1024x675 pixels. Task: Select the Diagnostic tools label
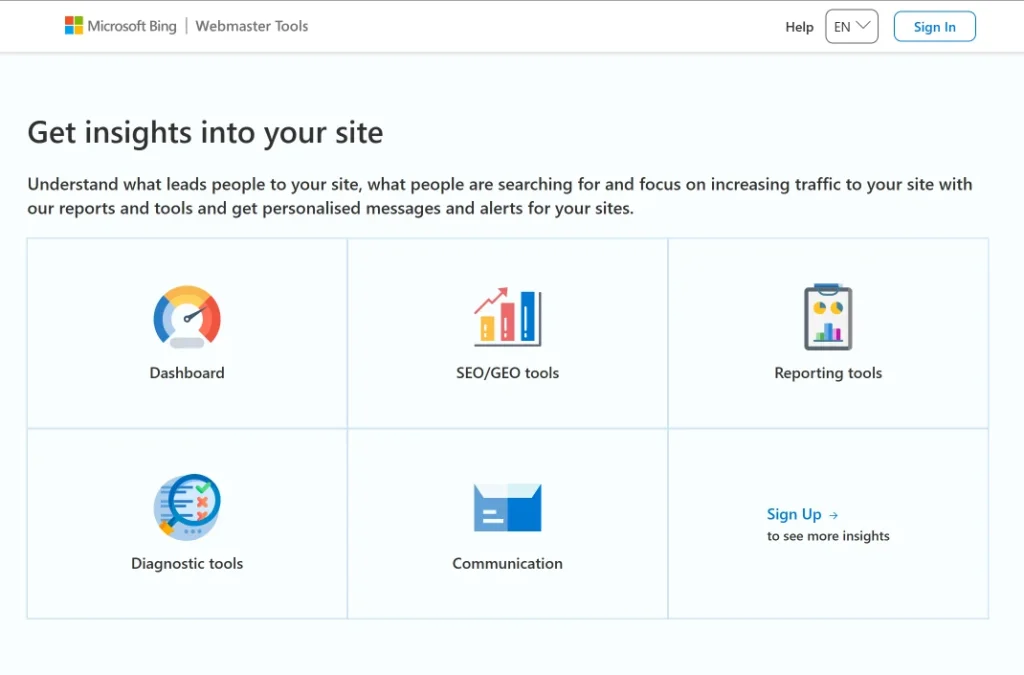coord(187,563)
